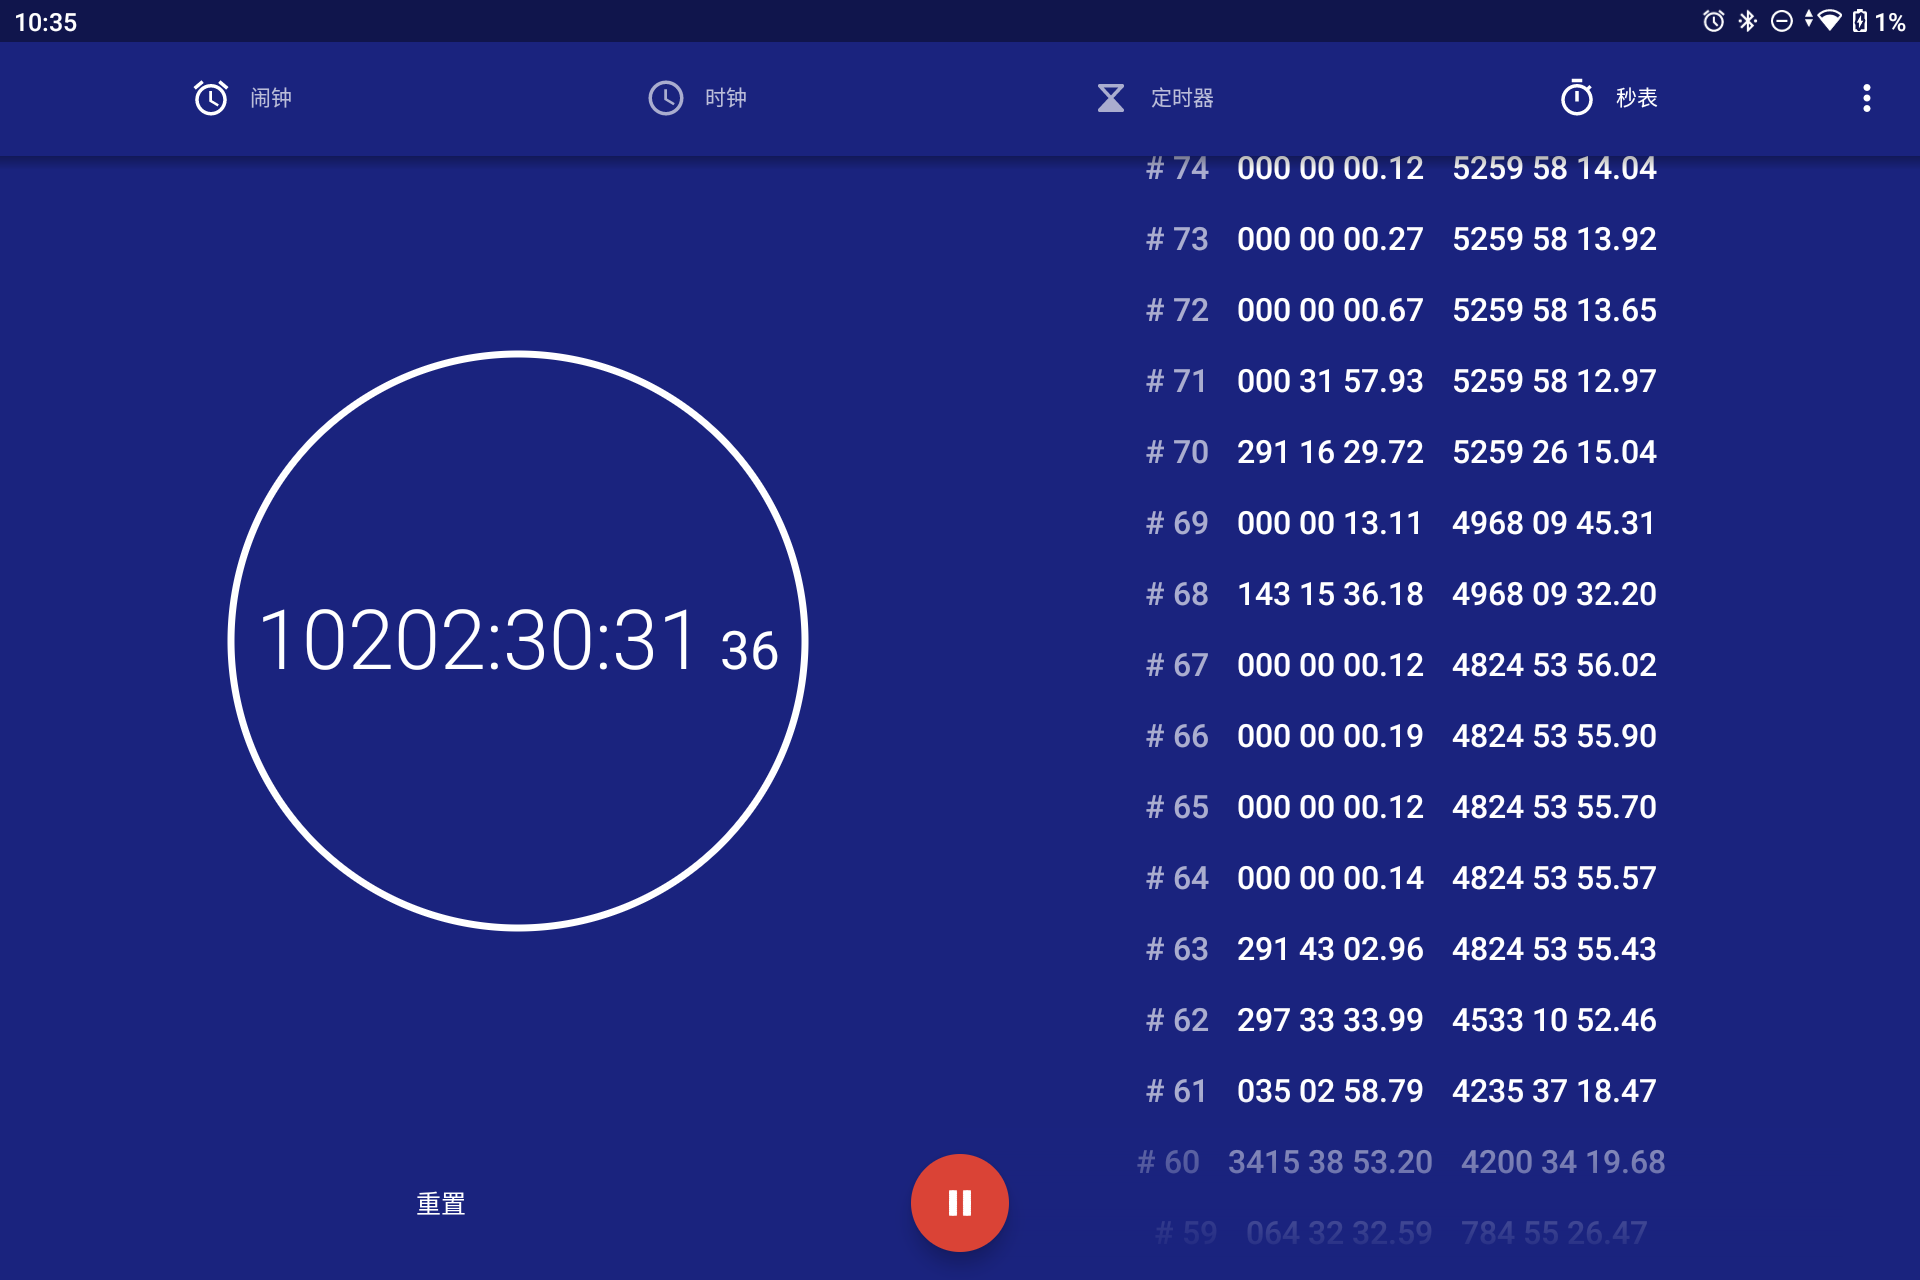This screenshot has width=1920, height=1280.
Task: Select lap row # 74
Action: (1401, 168)
